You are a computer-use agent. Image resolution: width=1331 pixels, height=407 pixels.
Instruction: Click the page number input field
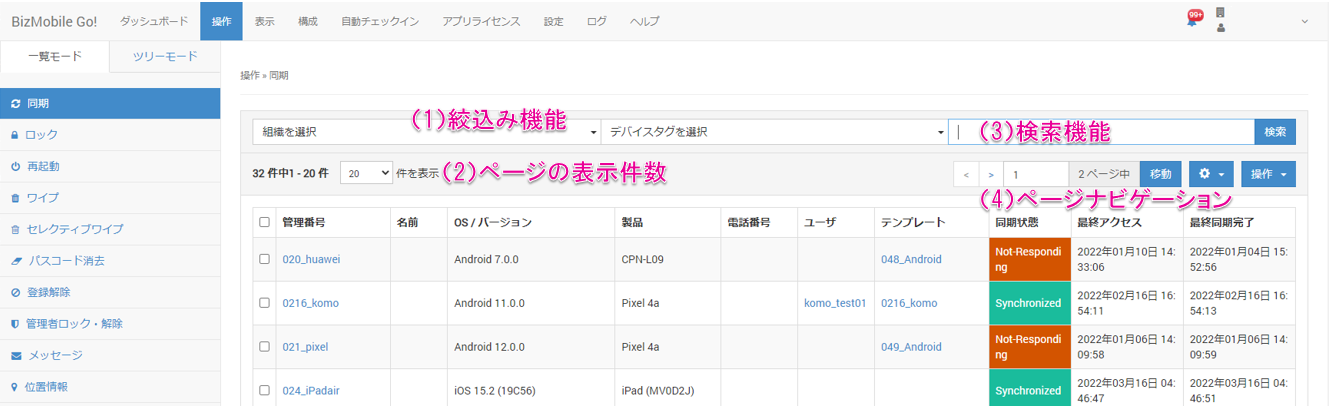point(1035,174)
